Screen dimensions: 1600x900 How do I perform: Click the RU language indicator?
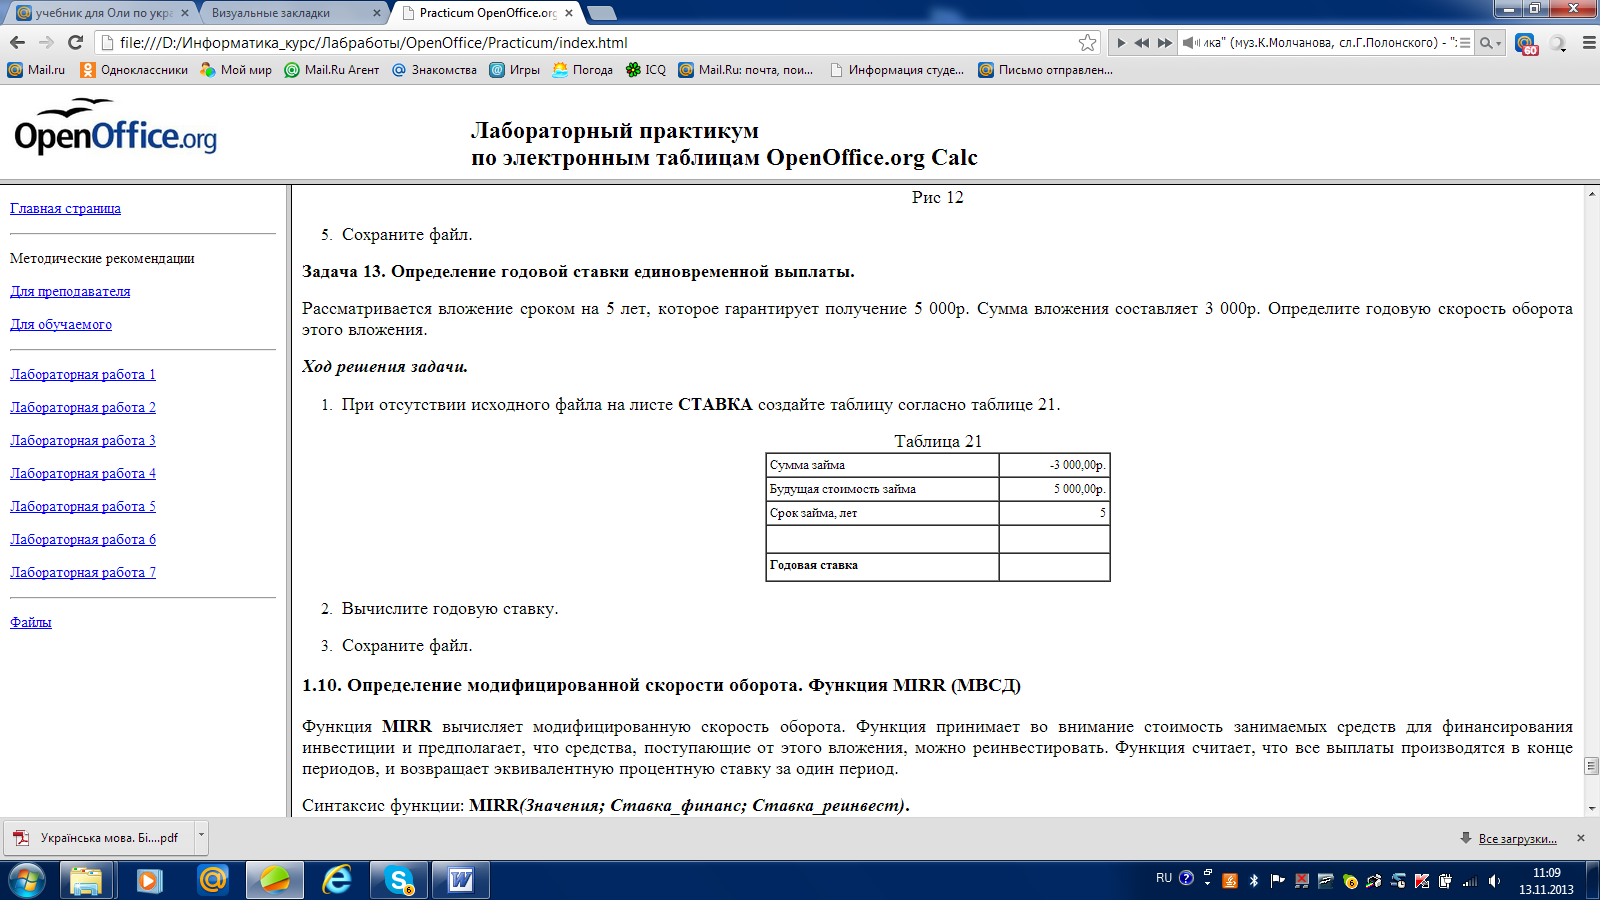pos(1164,878)
